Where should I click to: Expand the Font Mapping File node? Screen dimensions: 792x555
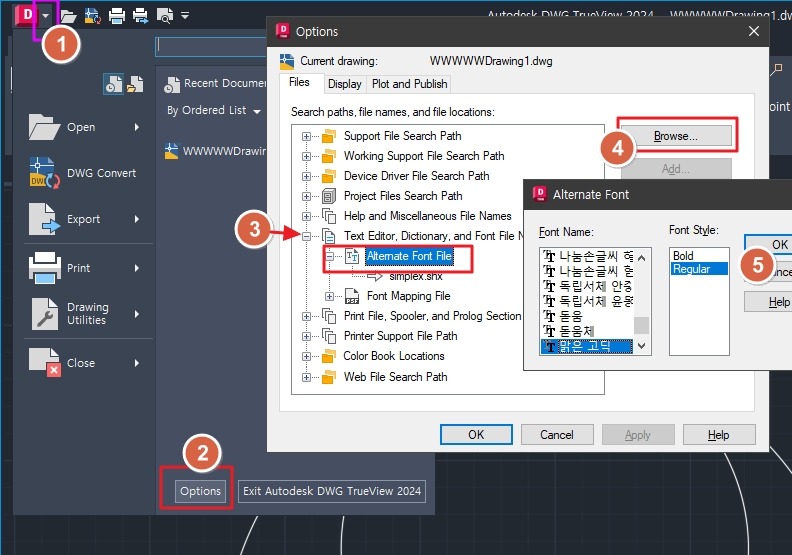click(x=329, y=296)
